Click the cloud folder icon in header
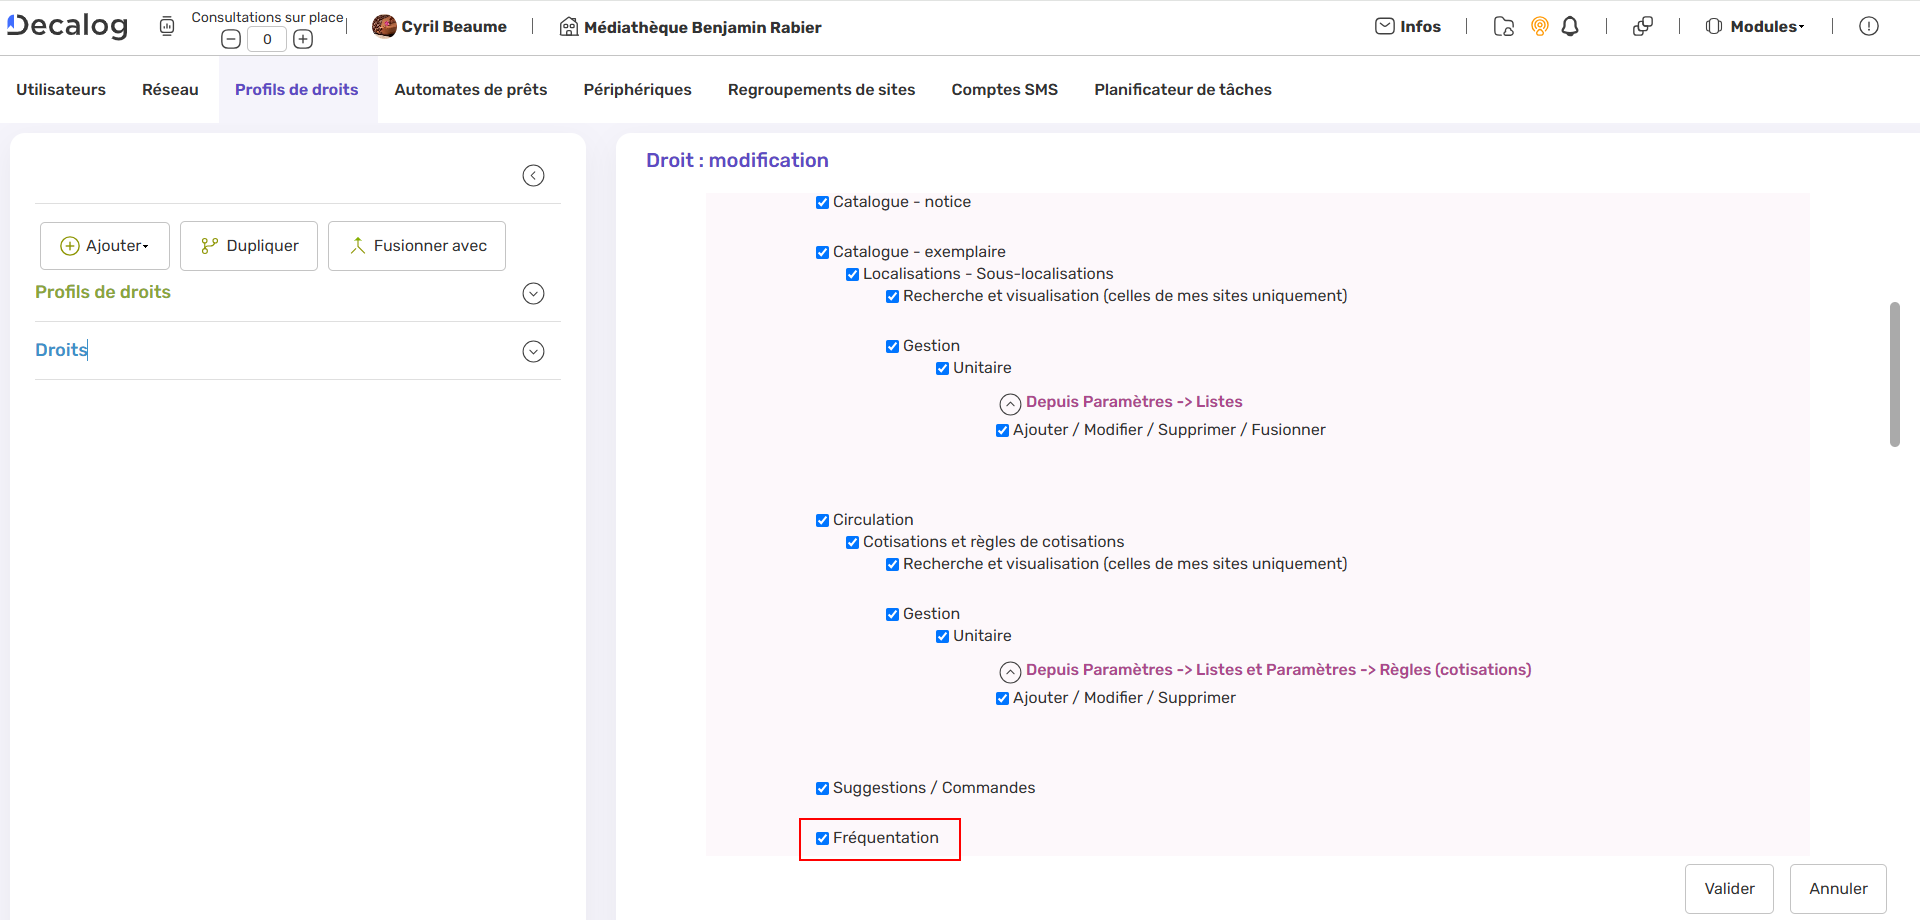The width and height of the screenshot is (1920, 920). (1503, 27)
